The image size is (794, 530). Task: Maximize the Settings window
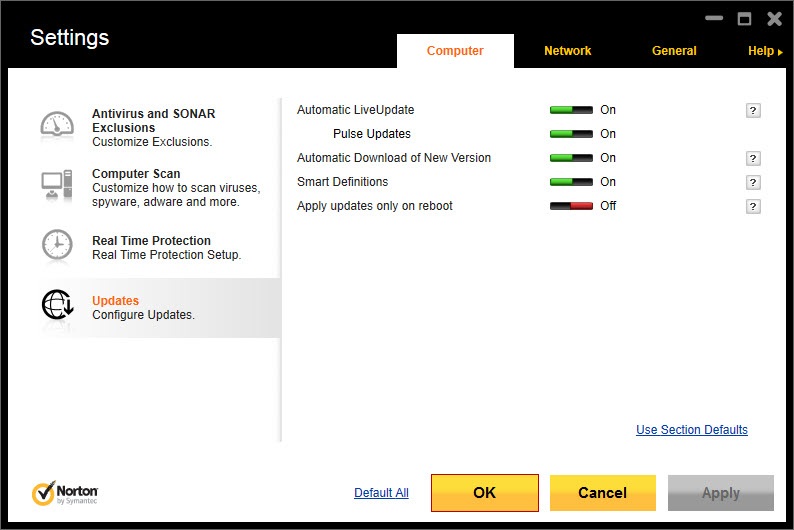click(x=744, y=19)
